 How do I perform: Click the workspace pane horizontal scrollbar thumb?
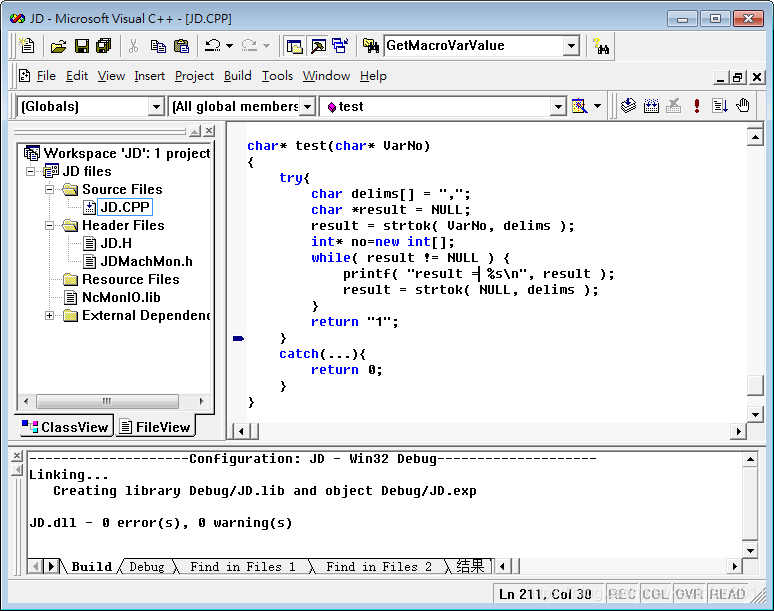point(107,401)
